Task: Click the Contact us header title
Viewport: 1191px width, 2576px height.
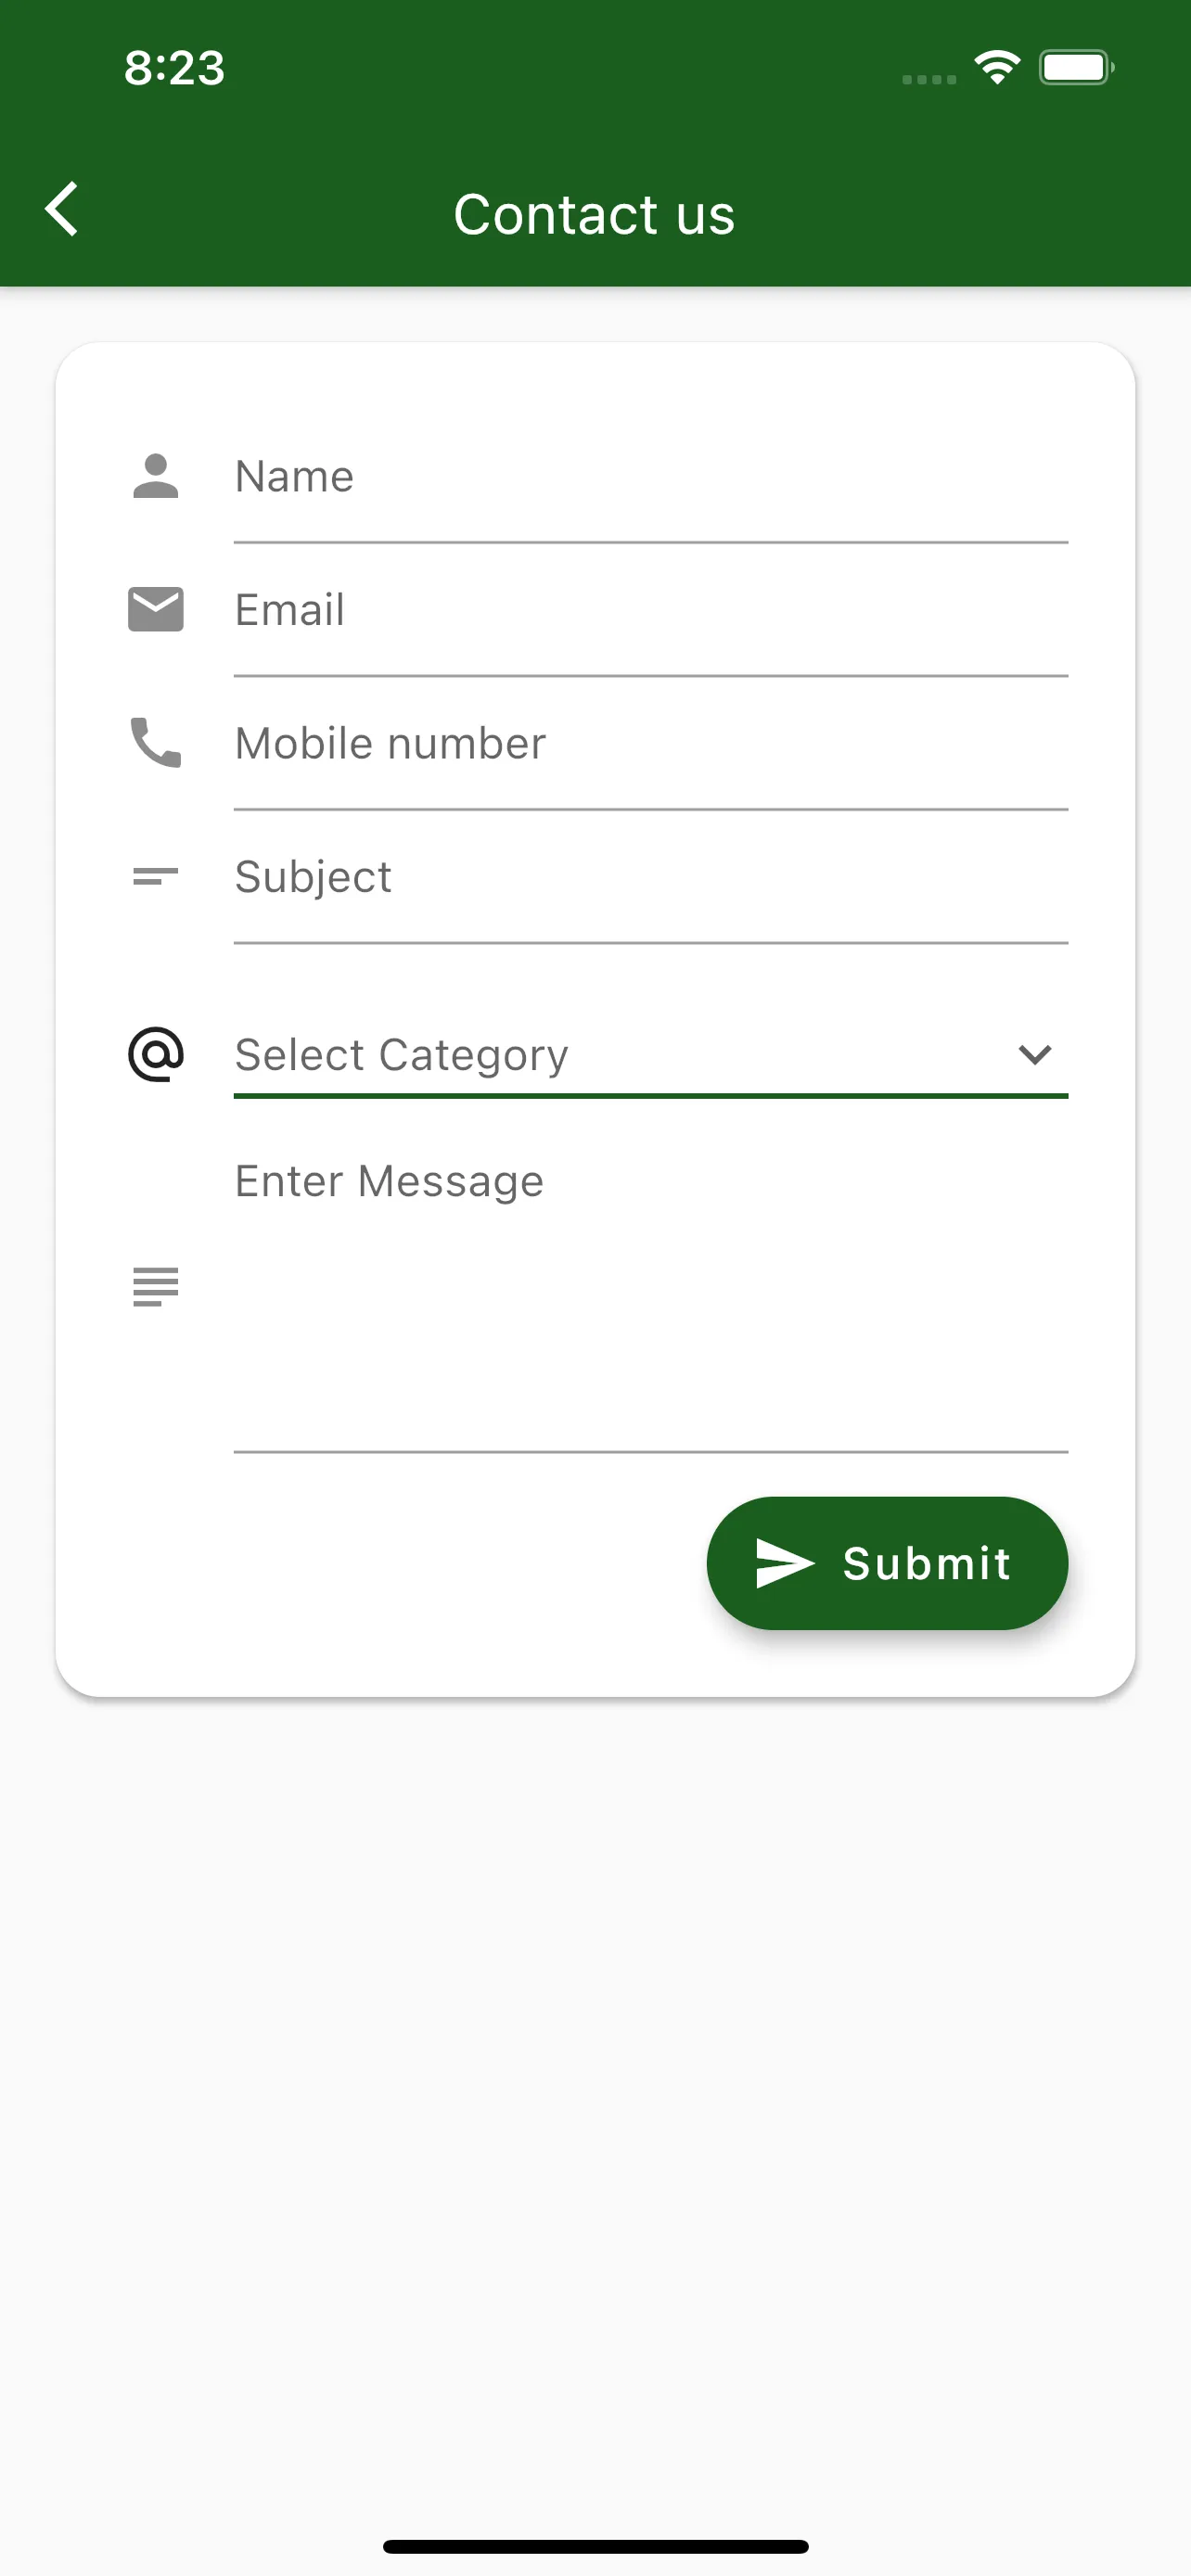Action: click(x=595, y=214)
